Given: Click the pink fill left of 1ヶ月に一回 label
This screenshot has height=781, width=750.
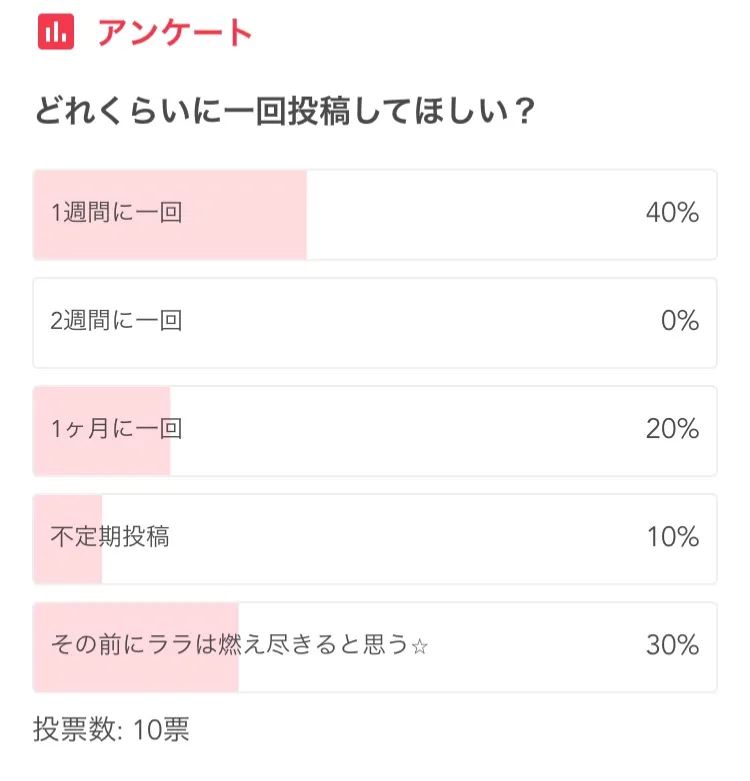Looking at the screenshot, I should click(42, 430).
